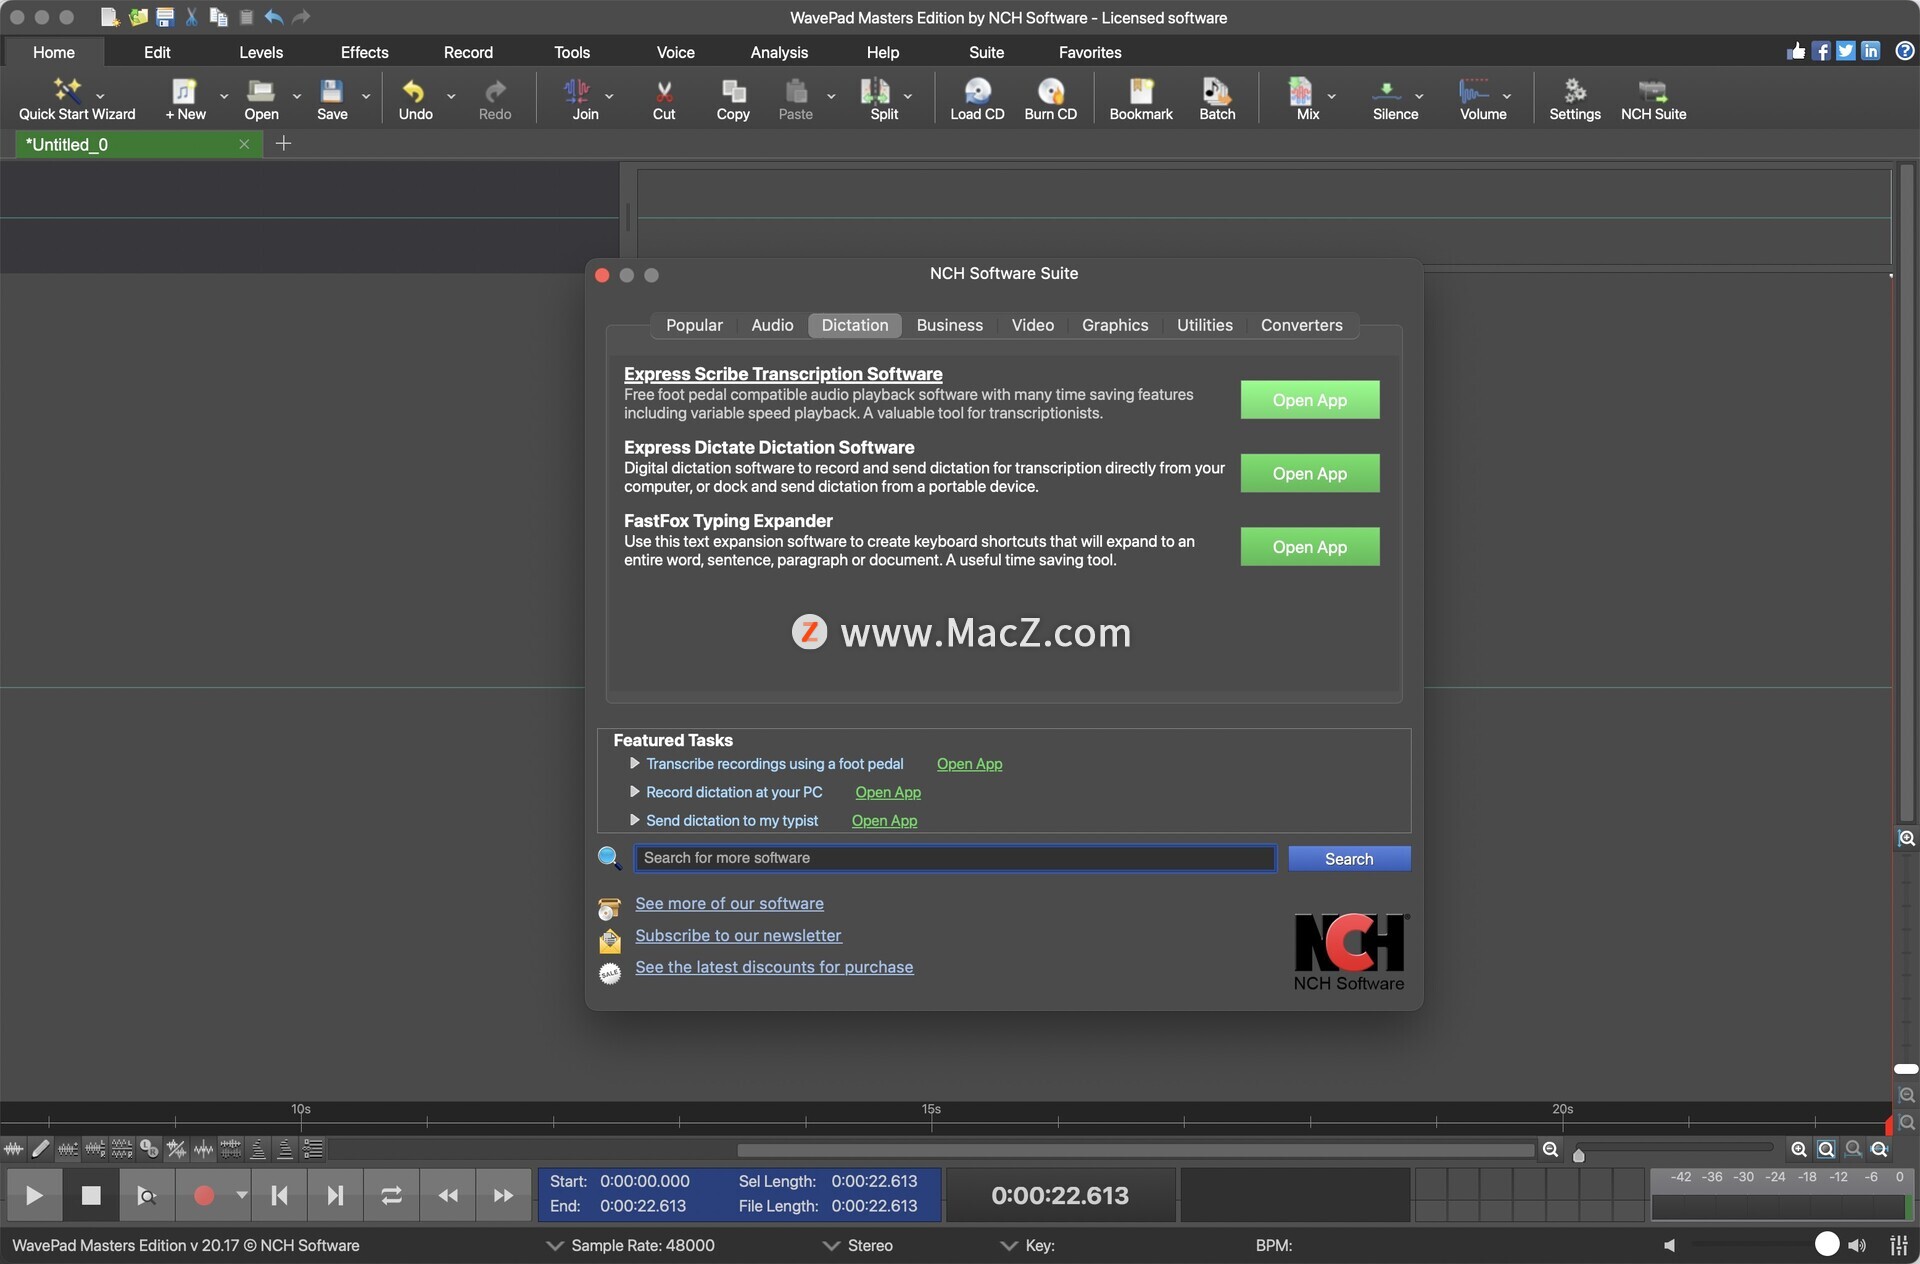Click the thumbs-up like icon
This screenshot has height=1264, width=1920.
tap(1796, 51)
